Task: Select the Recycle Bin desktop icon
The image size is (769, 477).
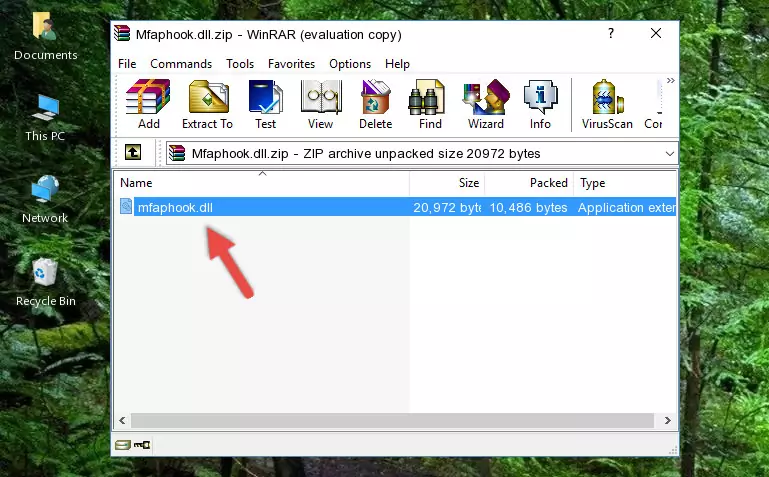Action: [46, 282]
